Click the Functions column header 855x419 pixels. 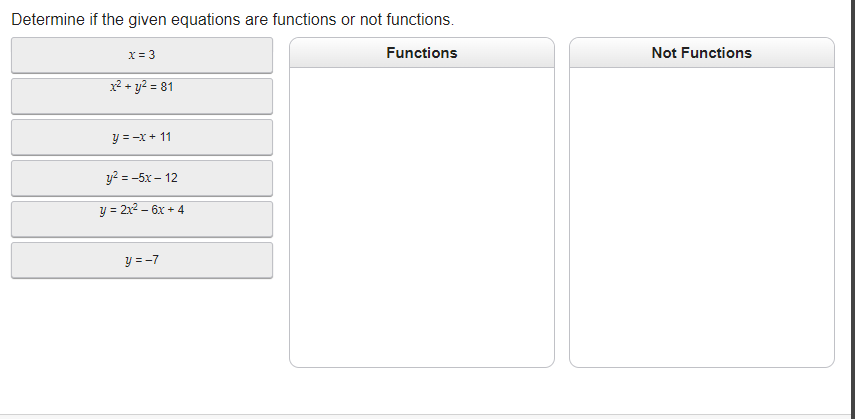(x=422, y=53)
